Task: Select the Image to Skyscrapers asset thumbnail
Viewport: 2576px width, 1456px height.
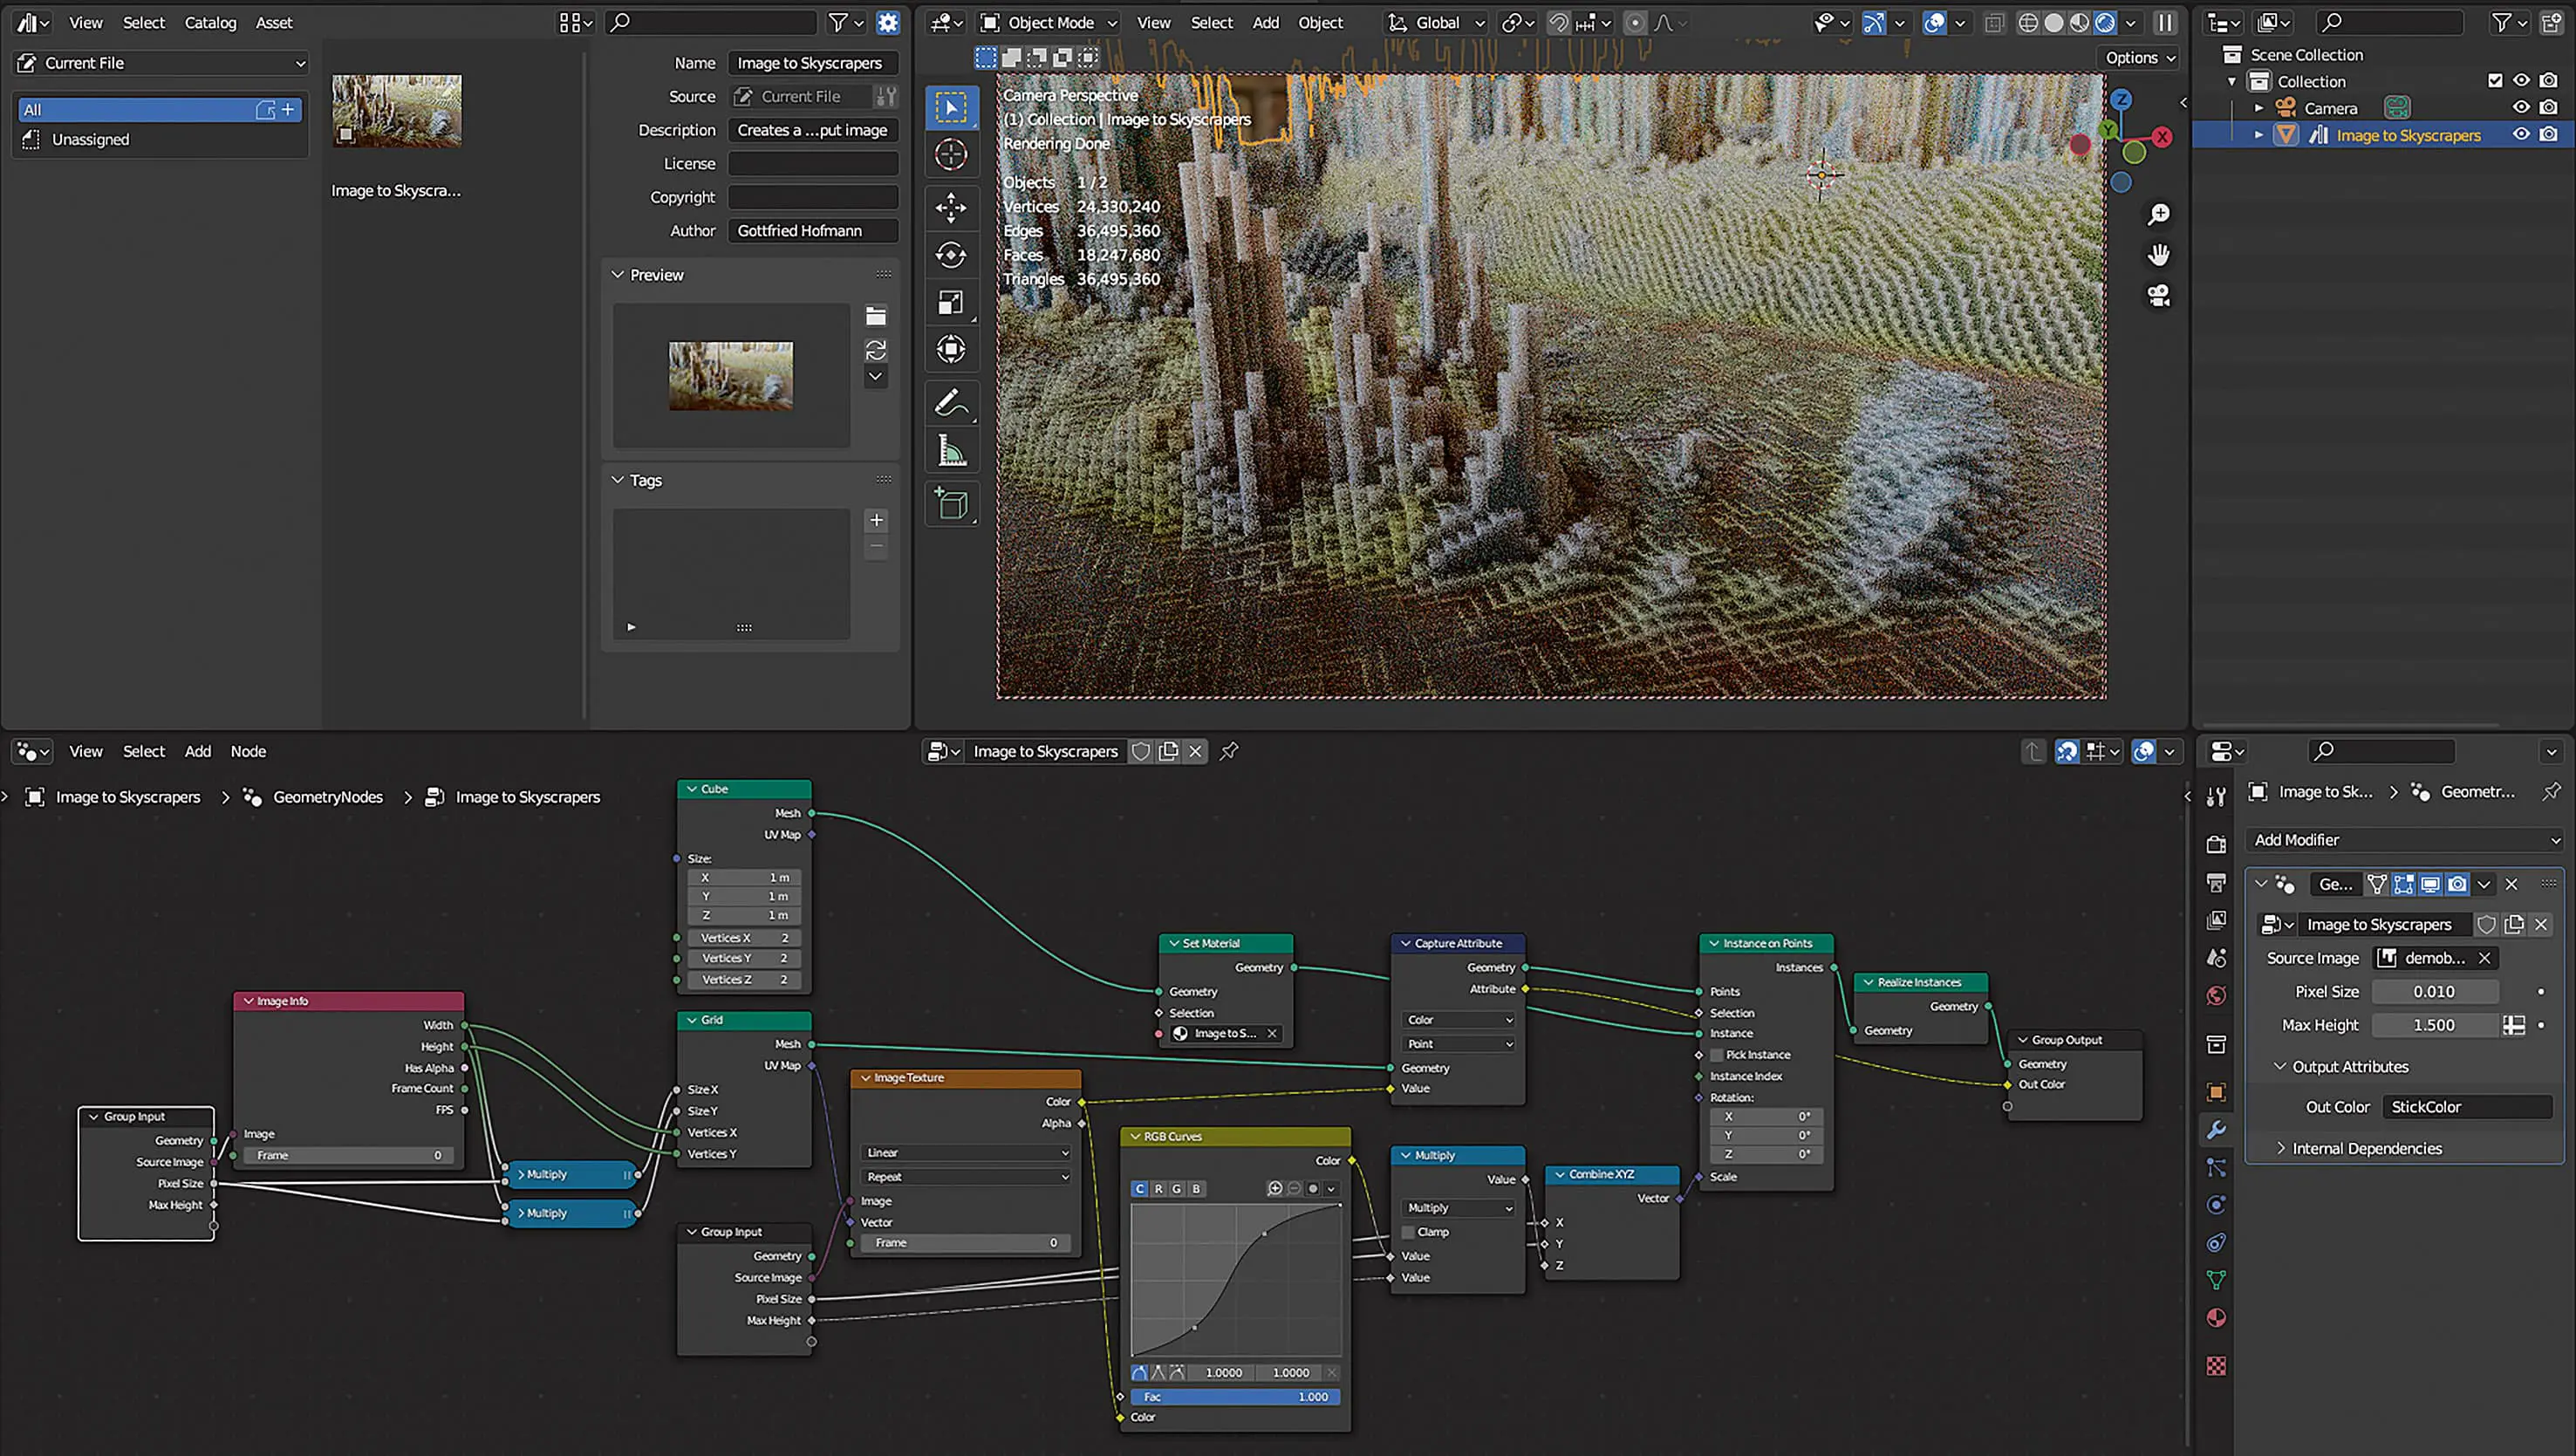Action: pos(397,112)
